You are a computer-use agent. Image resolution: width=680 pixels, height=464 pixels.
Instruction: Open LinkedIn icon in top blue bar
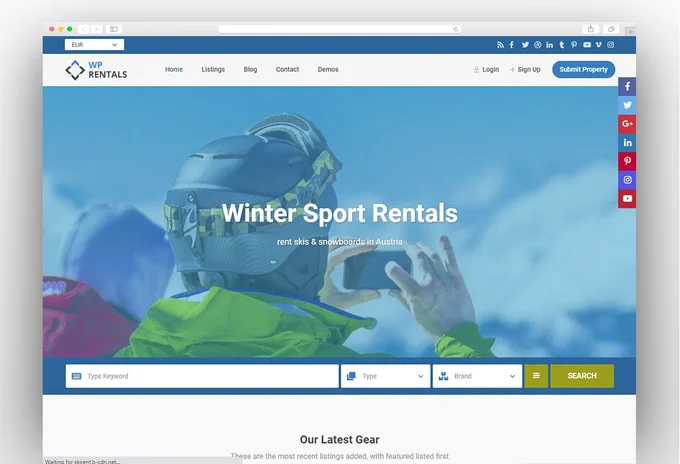pos(549,45)
